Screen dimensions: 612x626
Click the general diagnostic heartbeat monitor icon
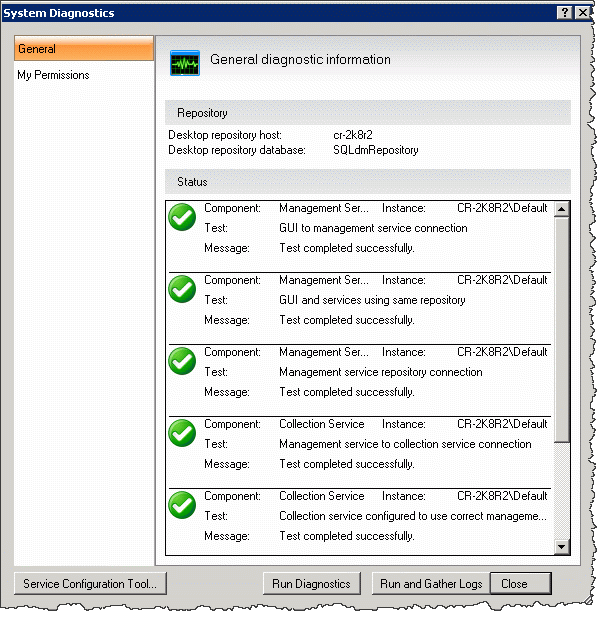tap(185, 63)
